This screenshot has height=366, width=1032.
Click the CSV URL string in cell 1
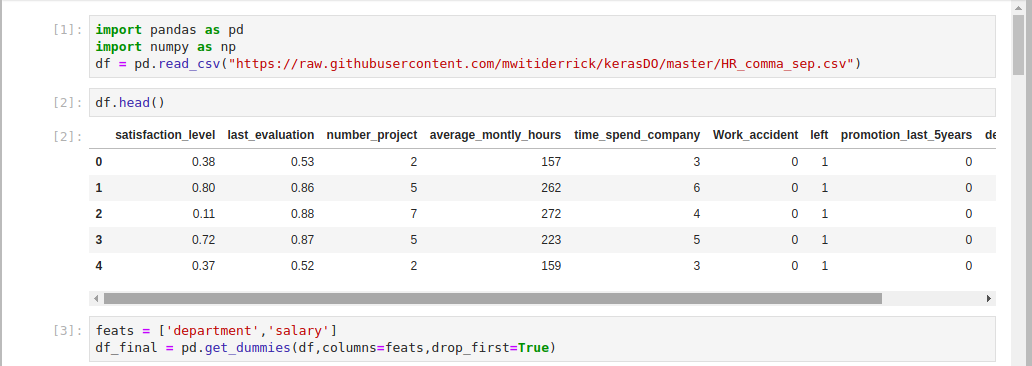[x=541, y=65]
